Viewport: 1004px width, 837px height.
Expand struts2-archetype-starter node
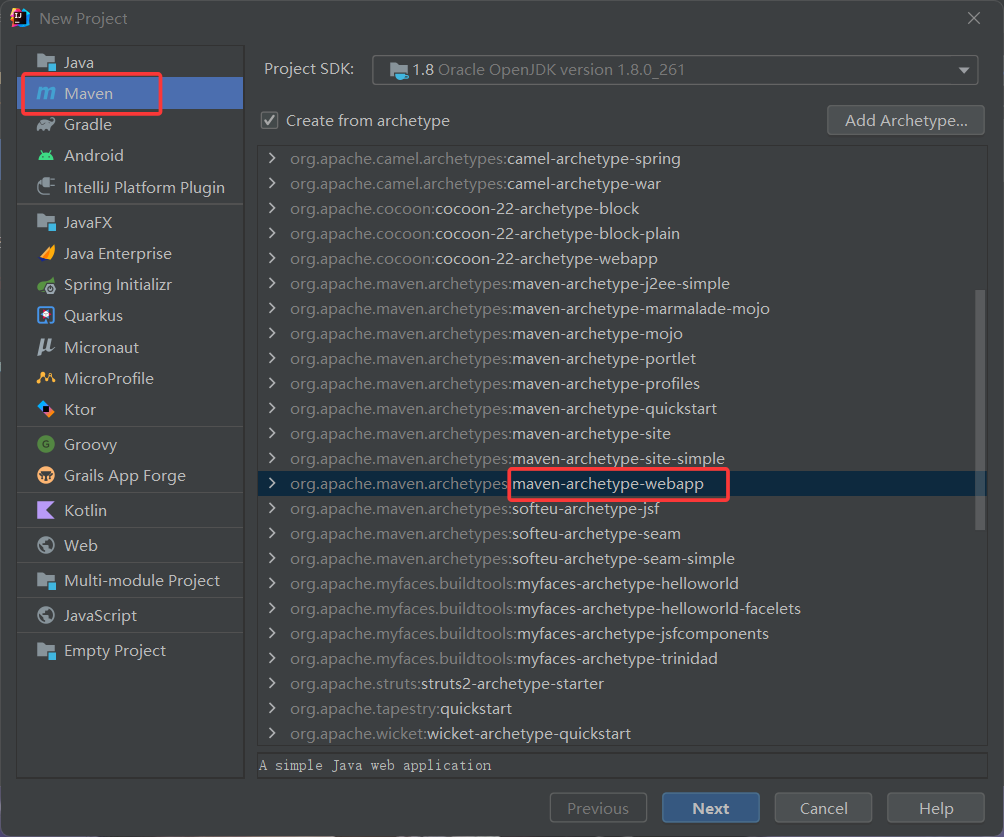(272, 683)
